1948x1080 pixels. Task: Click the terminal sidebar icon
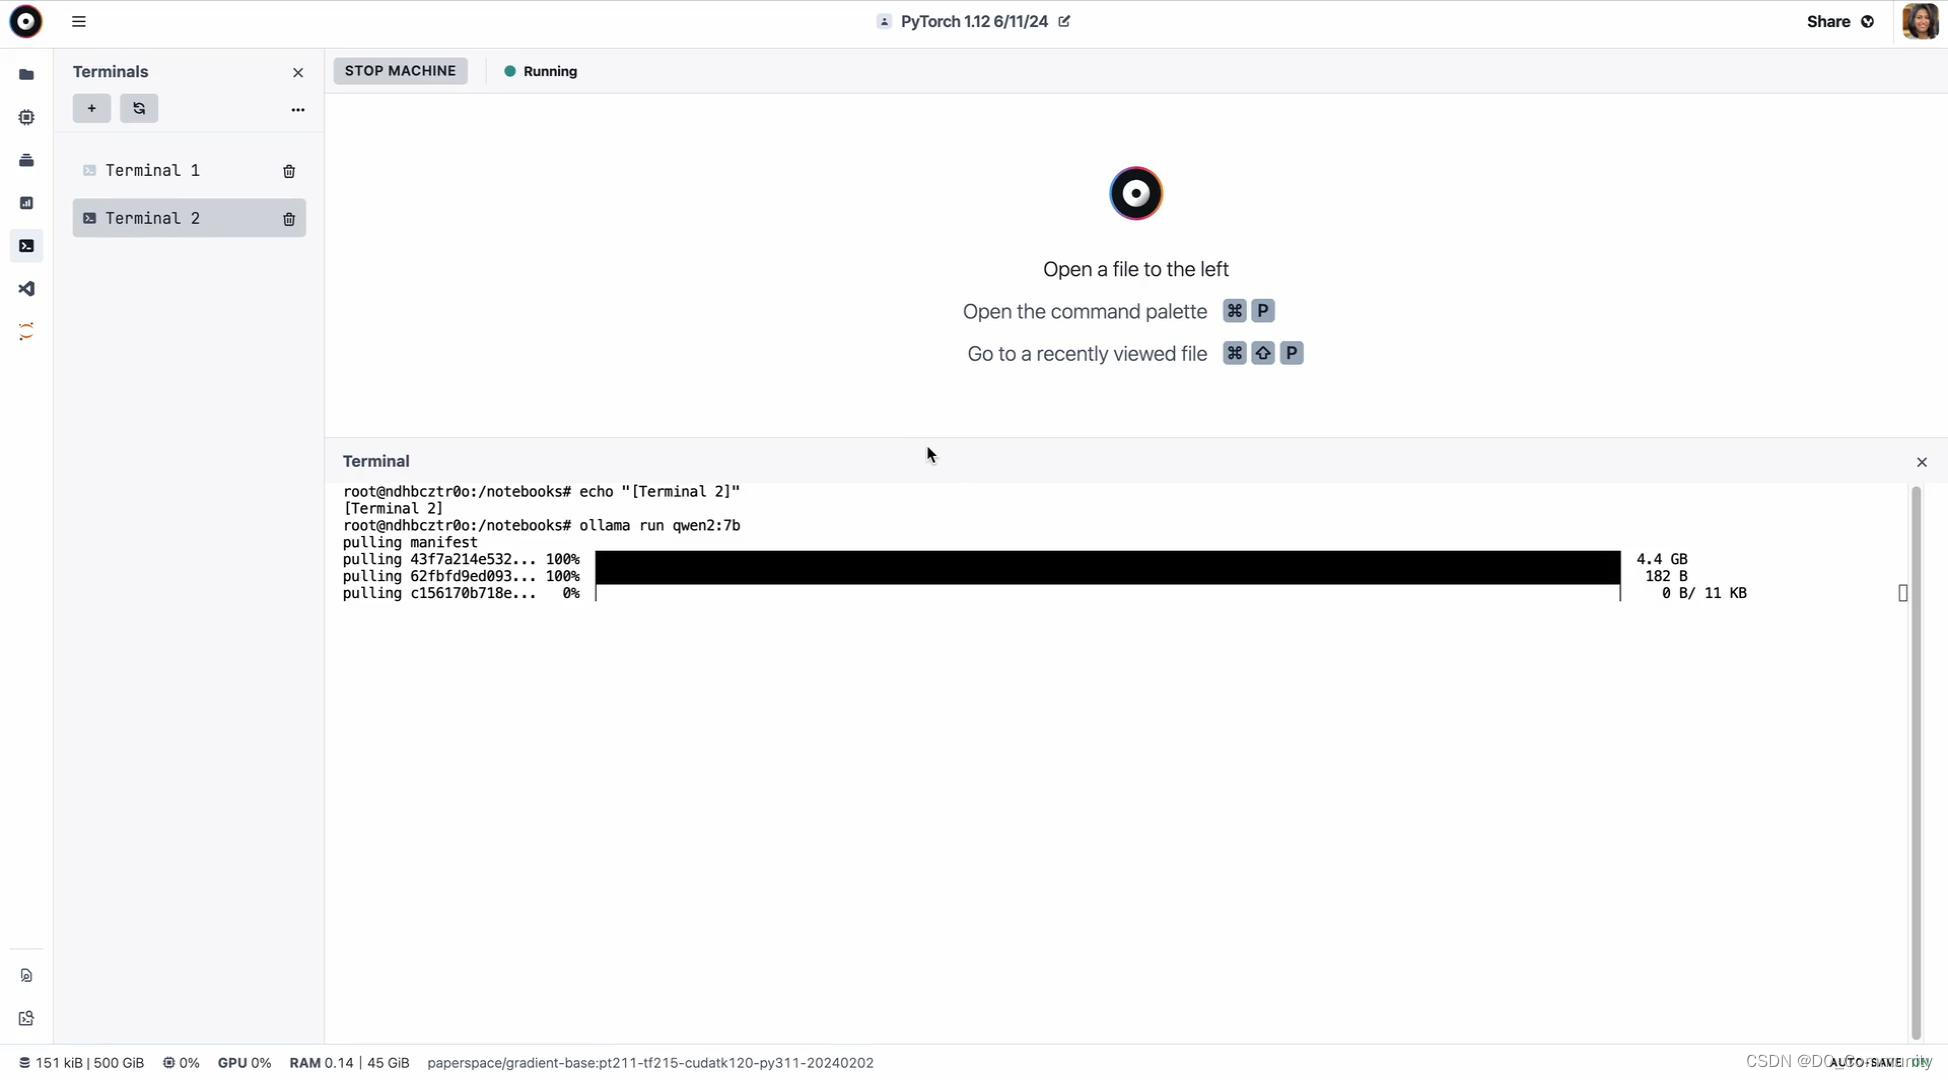pyautogui.click(x=26, y=246)
